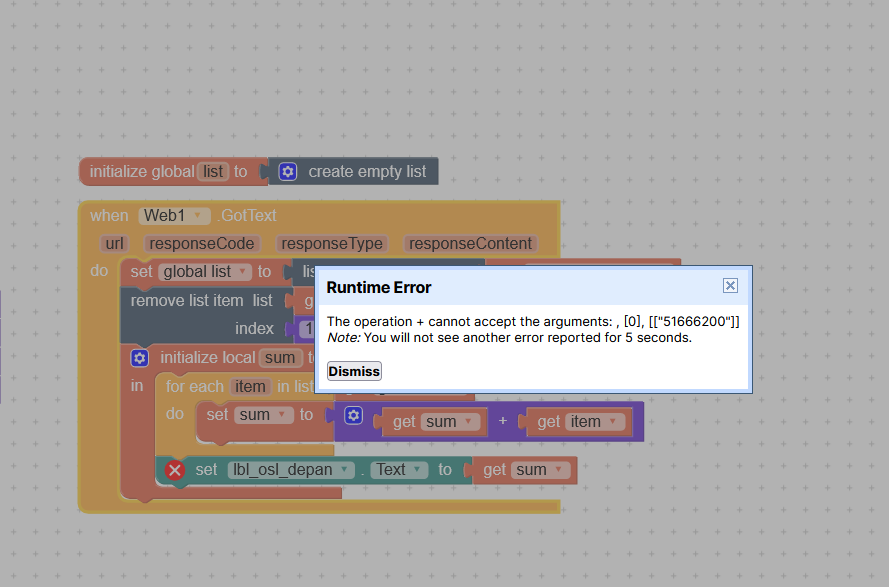
Task: Select the global variable name 'list' field
Action: pyautogui.click(x=213, y=171)
